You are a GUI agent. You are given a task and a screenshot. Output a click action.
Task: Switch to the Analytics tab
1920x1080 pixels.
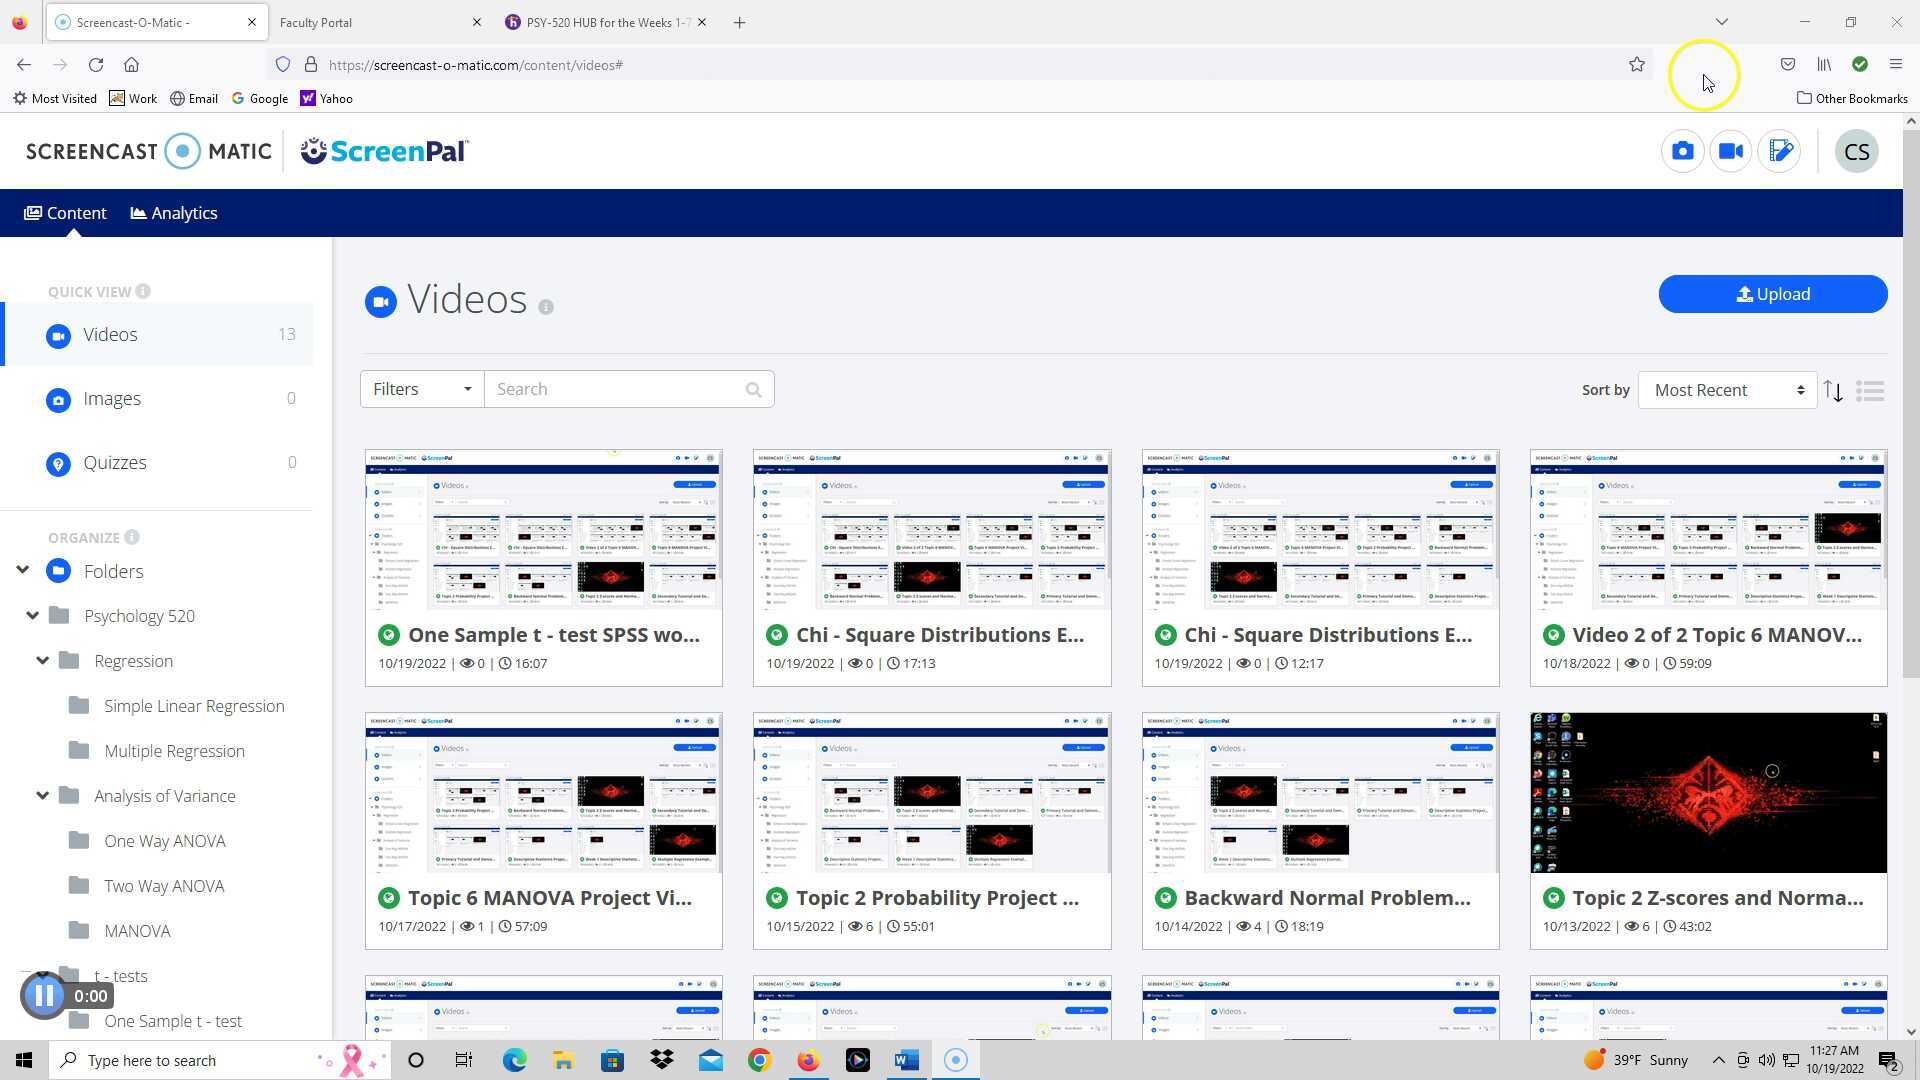point(174,213)
